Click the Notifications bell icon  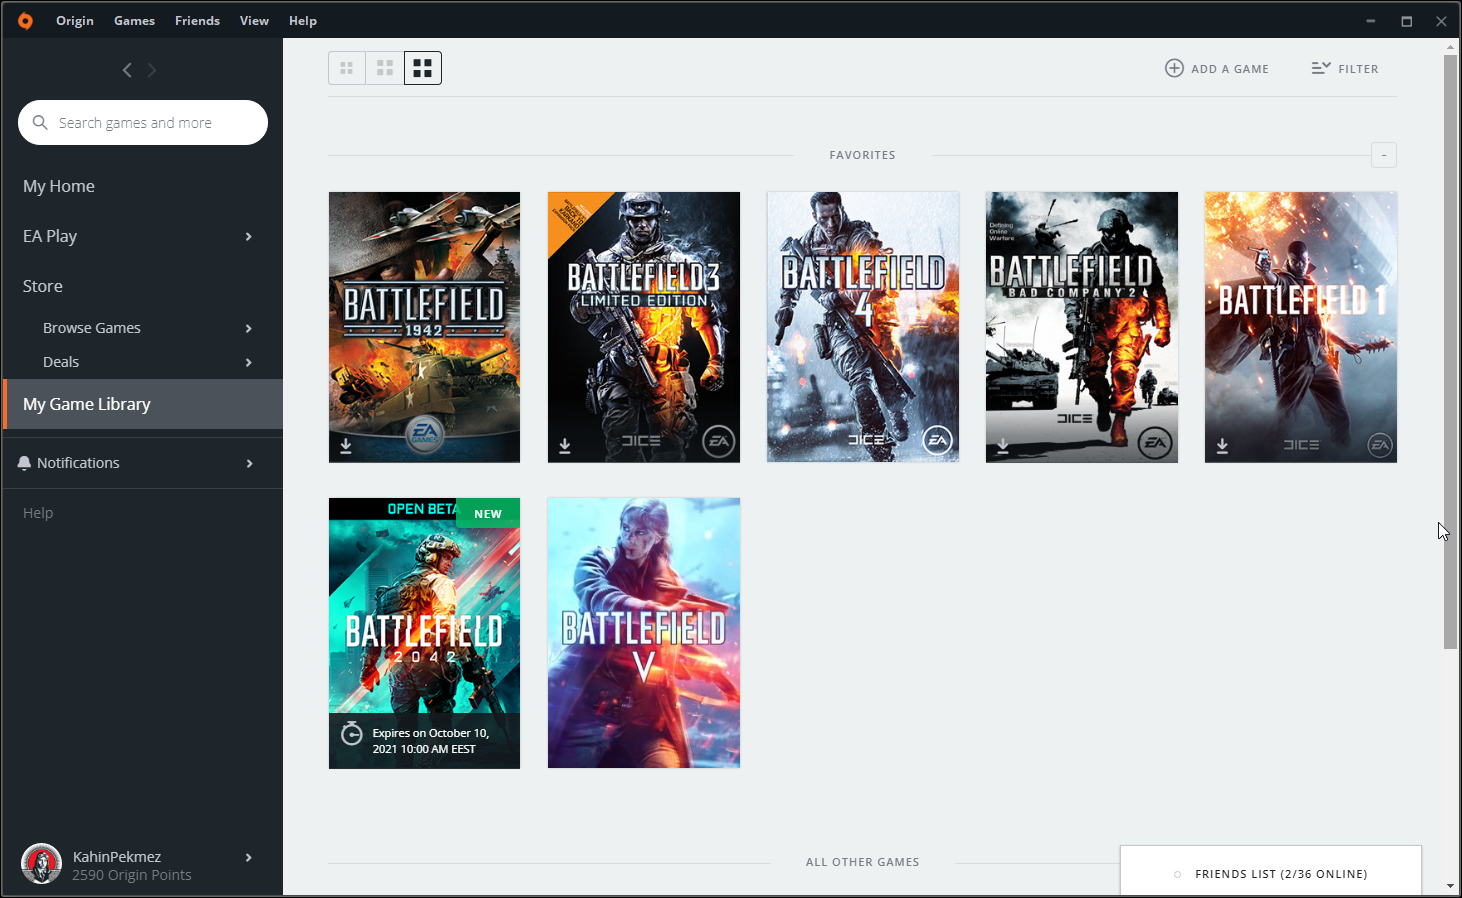click(x=24, y=463)
